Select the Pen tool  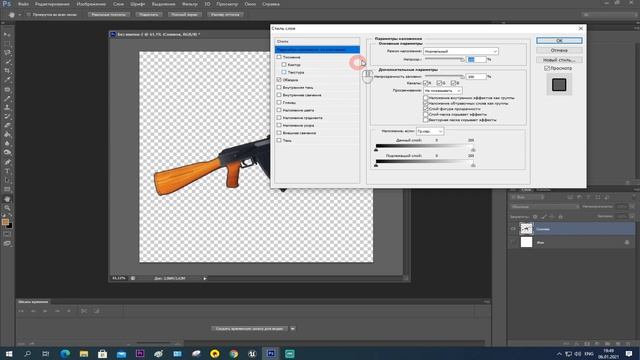tap(7, 162)
